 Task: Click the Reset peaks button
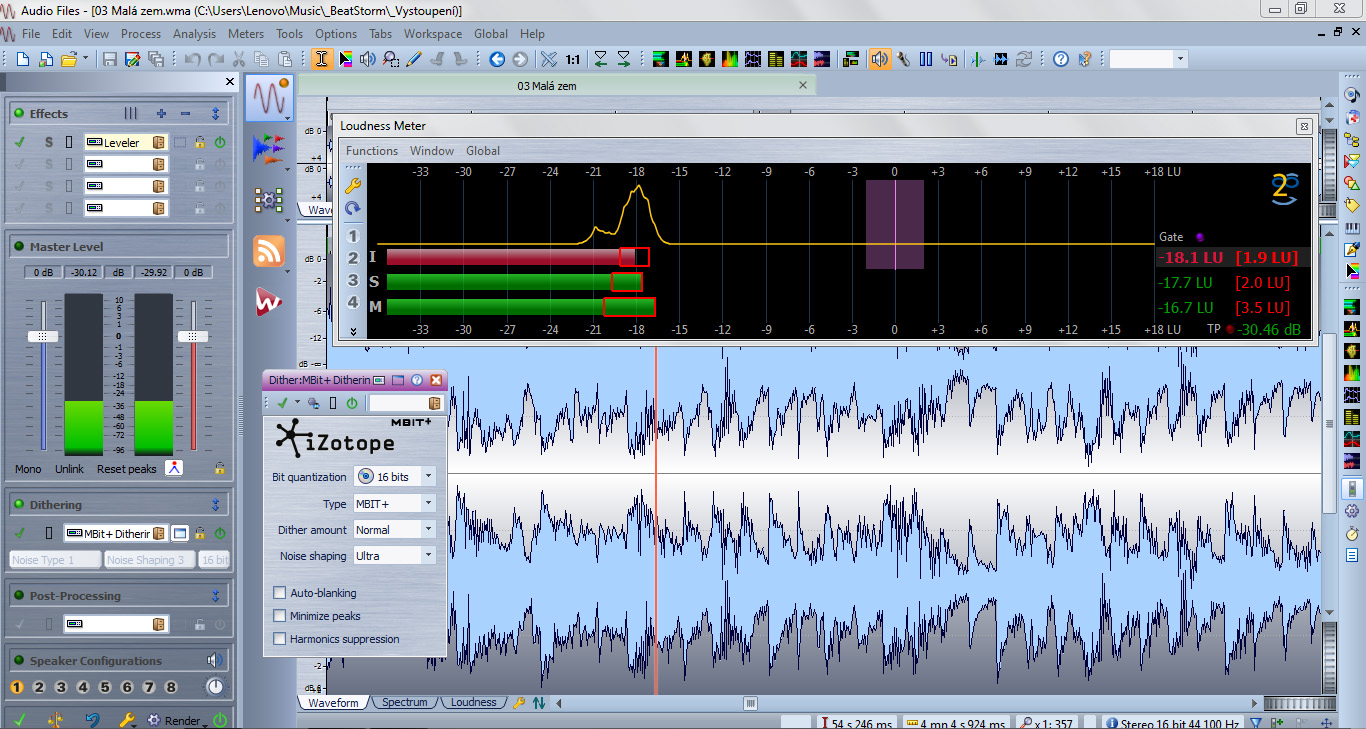(126, 469)
